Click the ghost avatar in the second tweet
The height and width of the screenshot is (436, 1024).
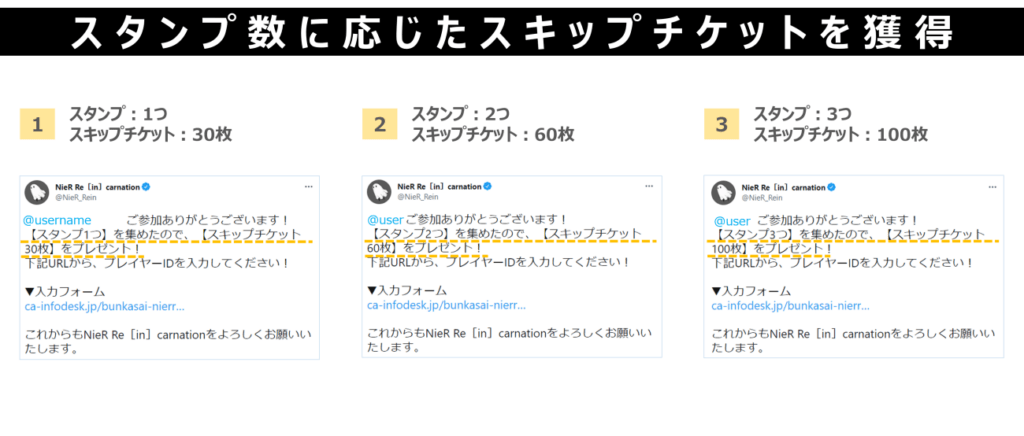[378, 191]
